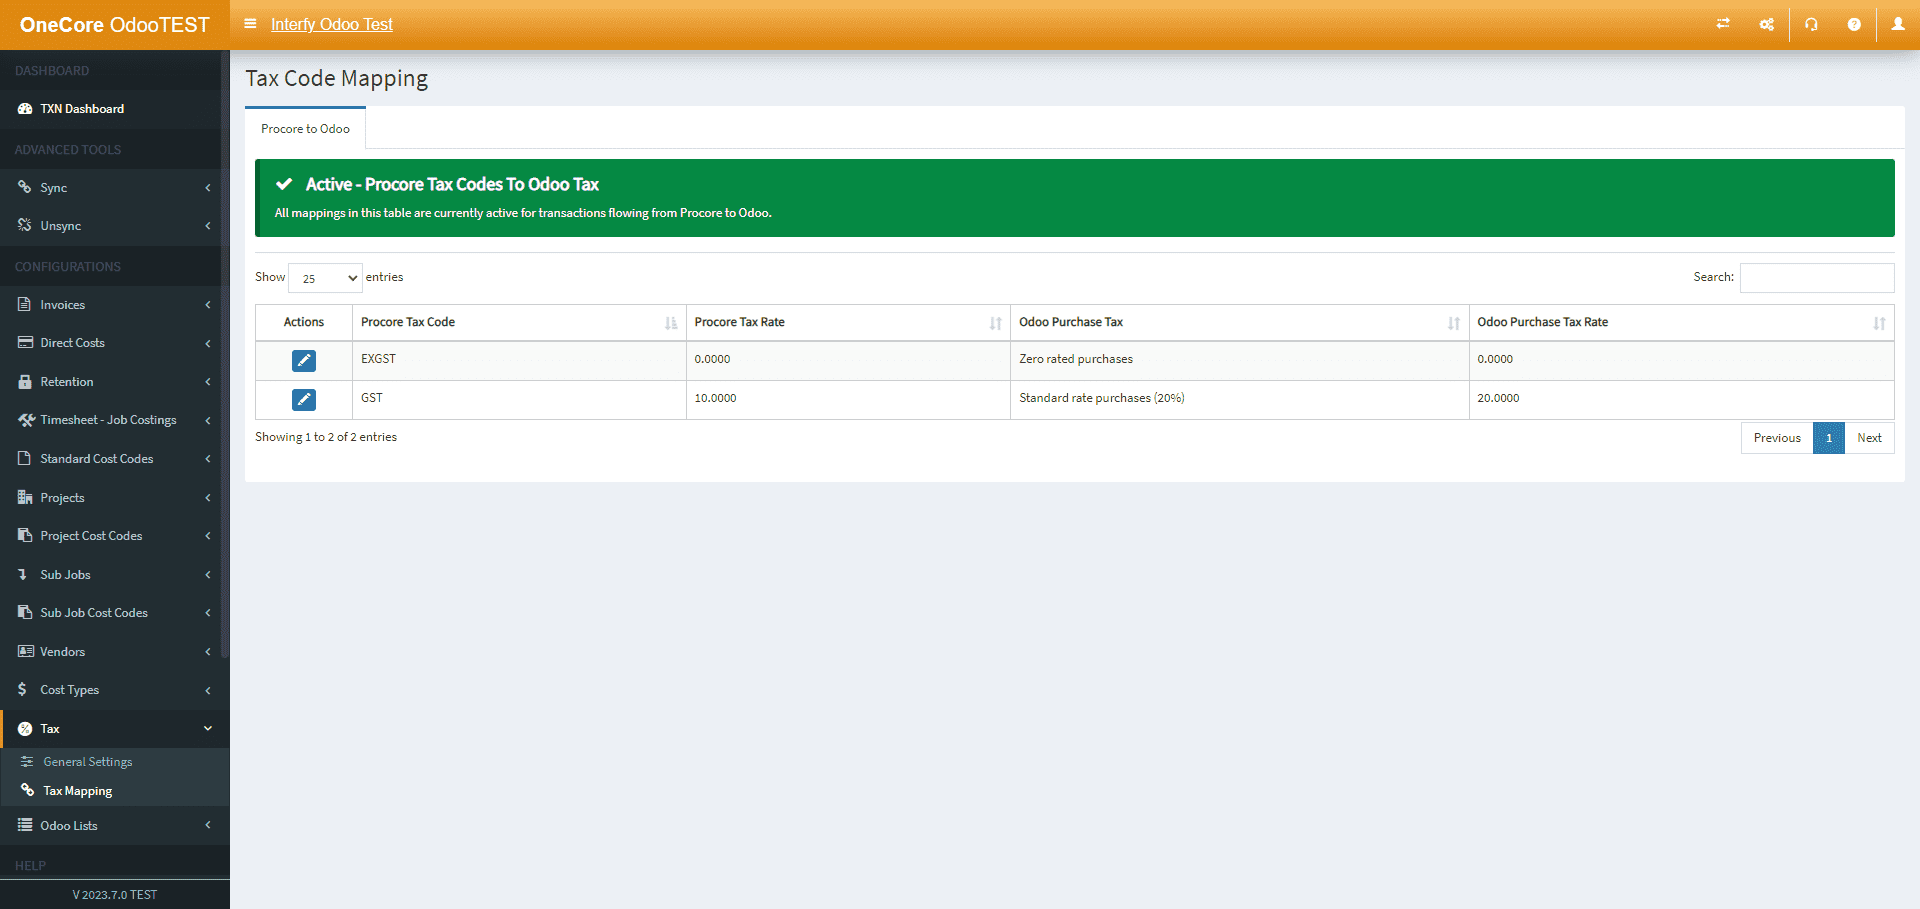1920x909 pixels.
Task: Expand the Invoices sidebar menu
Action: coord(114,305)
